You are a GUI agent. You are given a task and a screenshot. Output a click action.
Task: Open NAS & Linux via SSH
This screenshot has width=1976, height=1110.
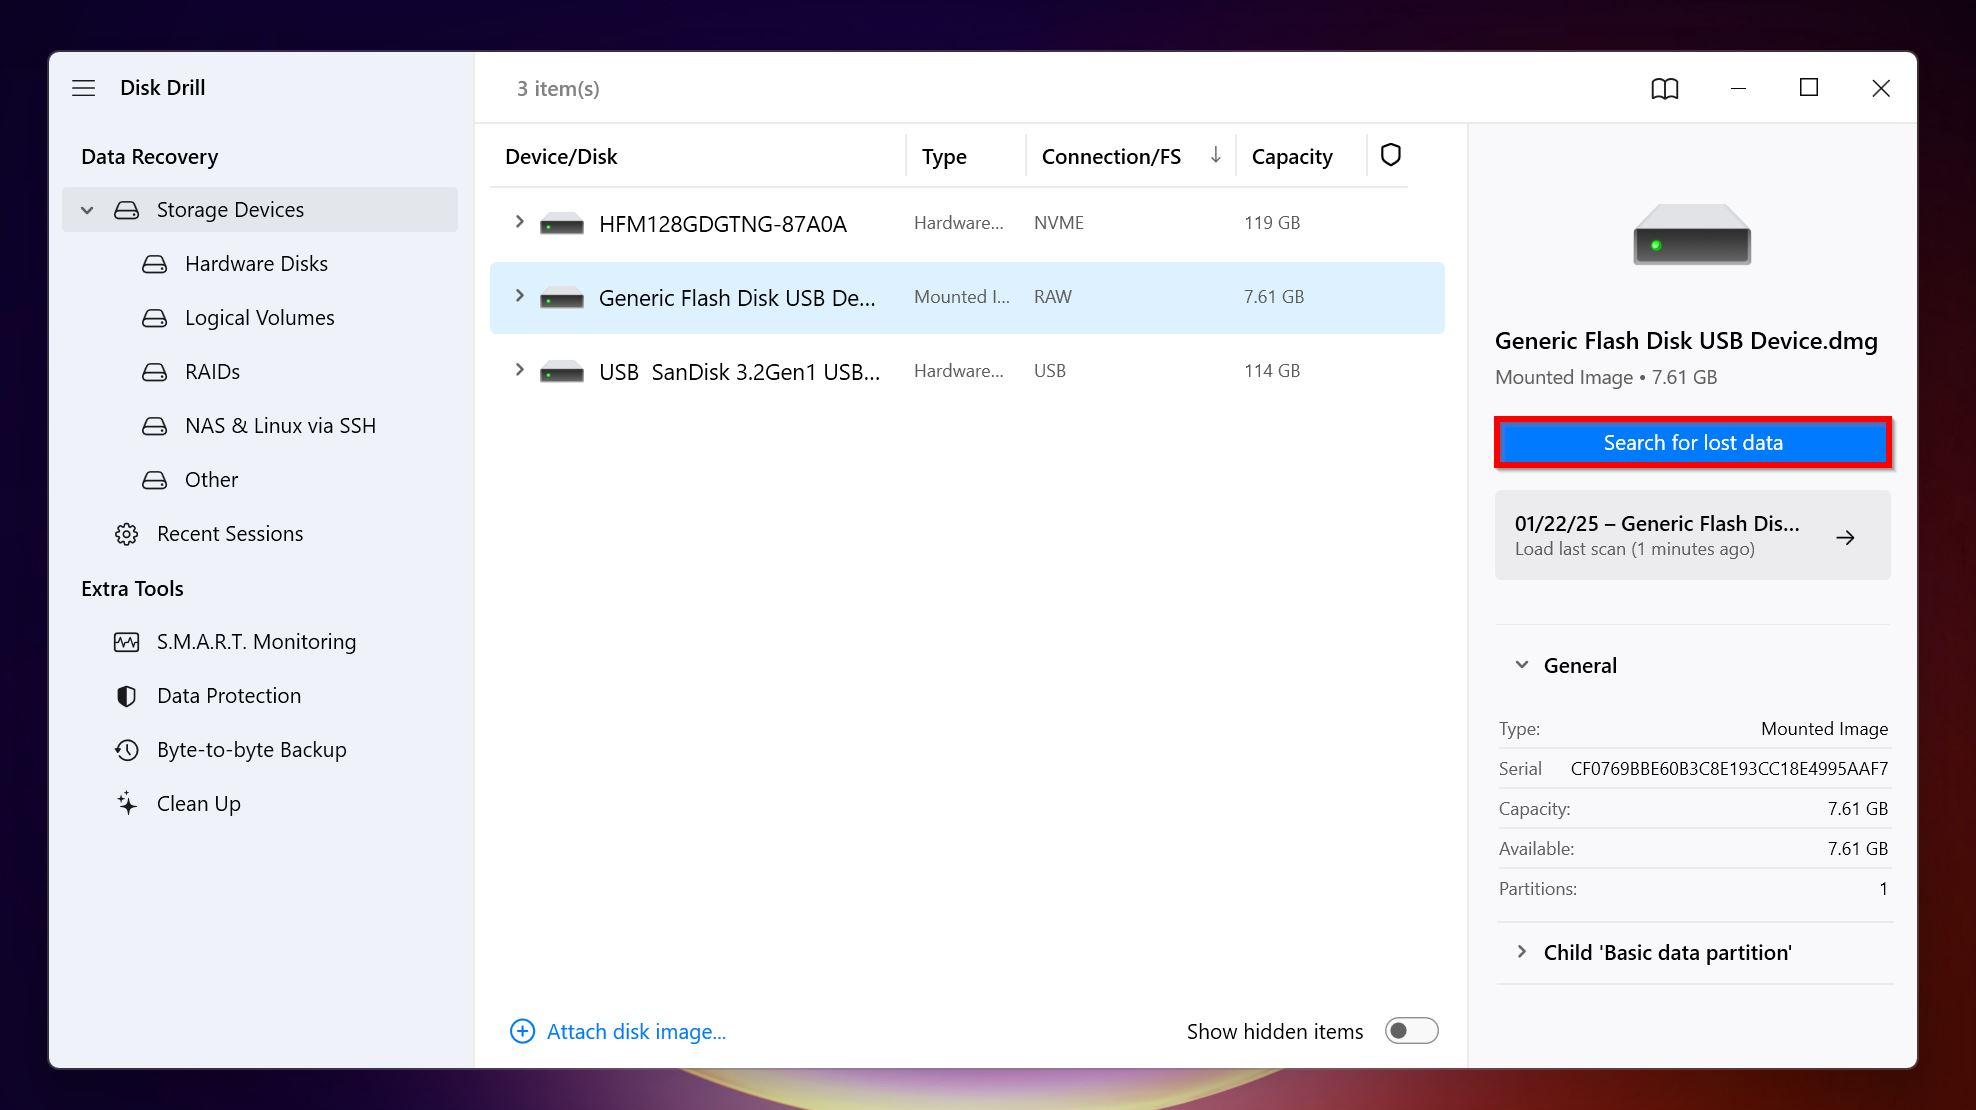click(280, 426)
